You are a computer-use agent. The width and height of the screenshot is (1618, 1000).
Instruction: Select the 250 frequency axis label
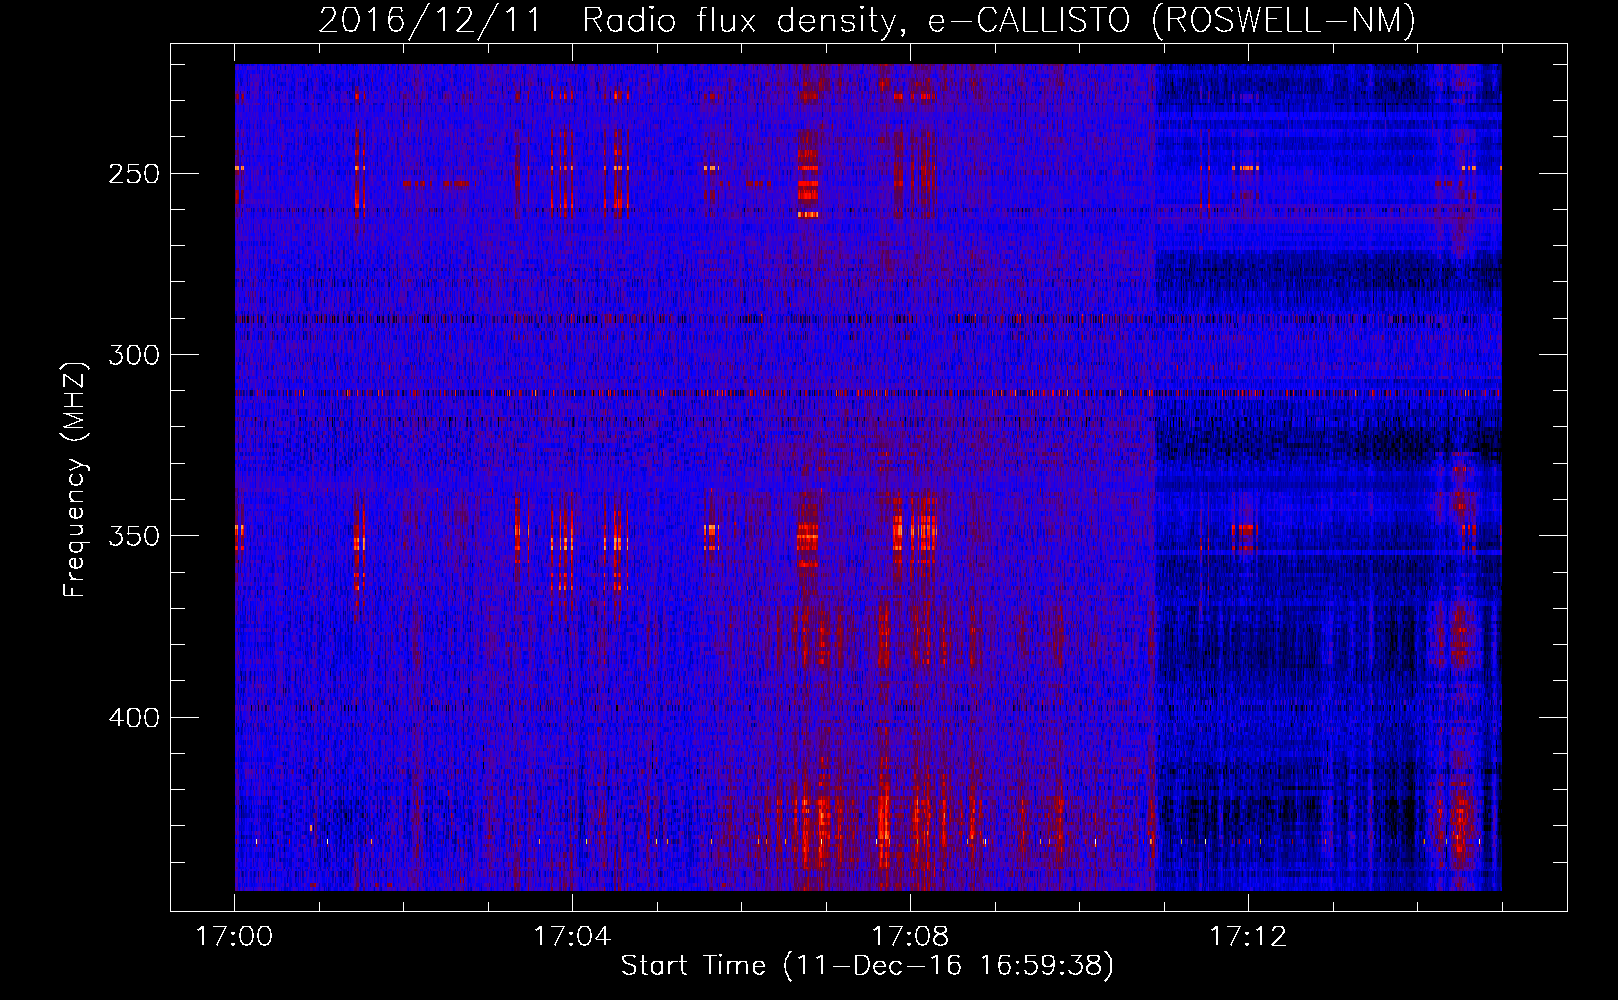133,174
